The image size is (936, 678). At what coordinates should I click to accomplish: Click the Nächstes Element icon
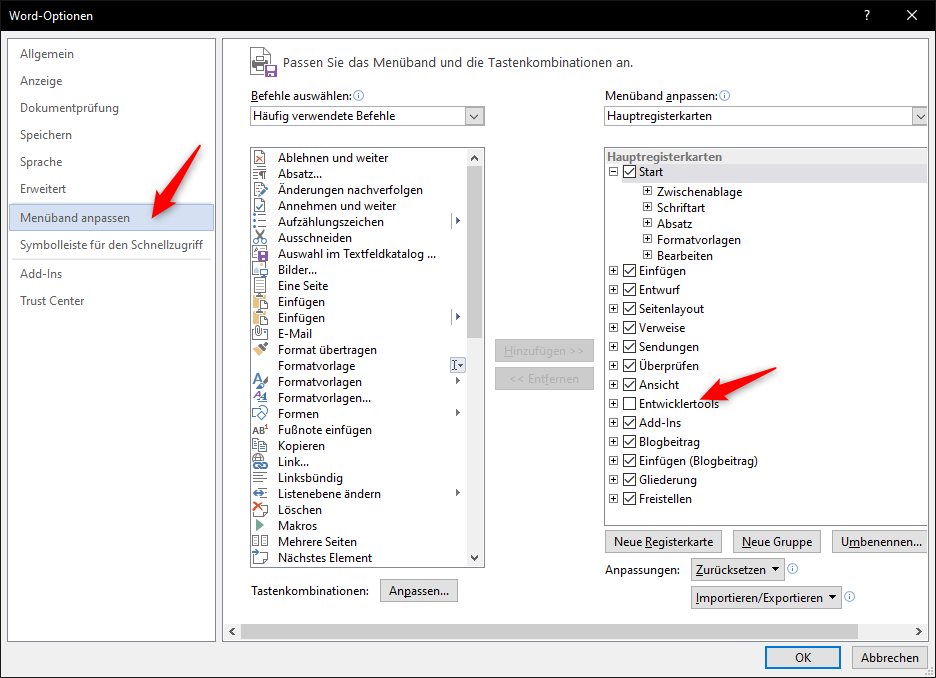pyautogui.click(x=260, y=557)
